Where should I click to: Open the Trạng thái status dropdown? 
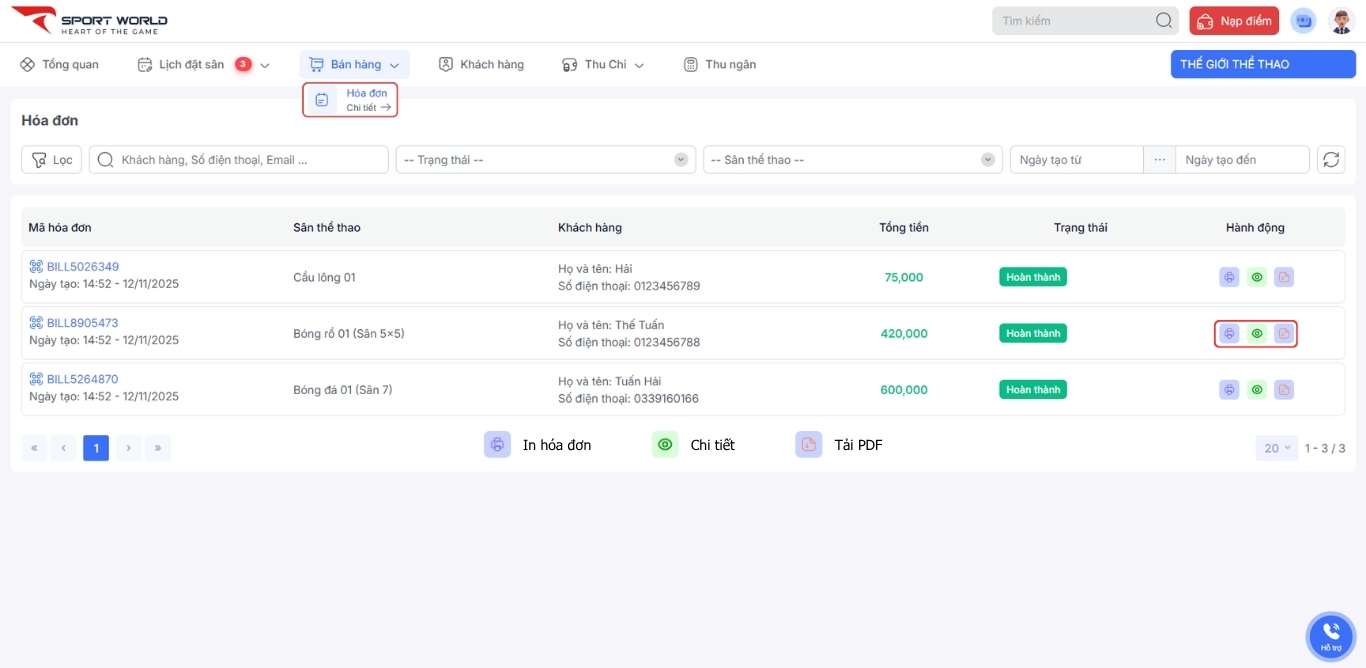pyautogui.click(x=545, y=160)
